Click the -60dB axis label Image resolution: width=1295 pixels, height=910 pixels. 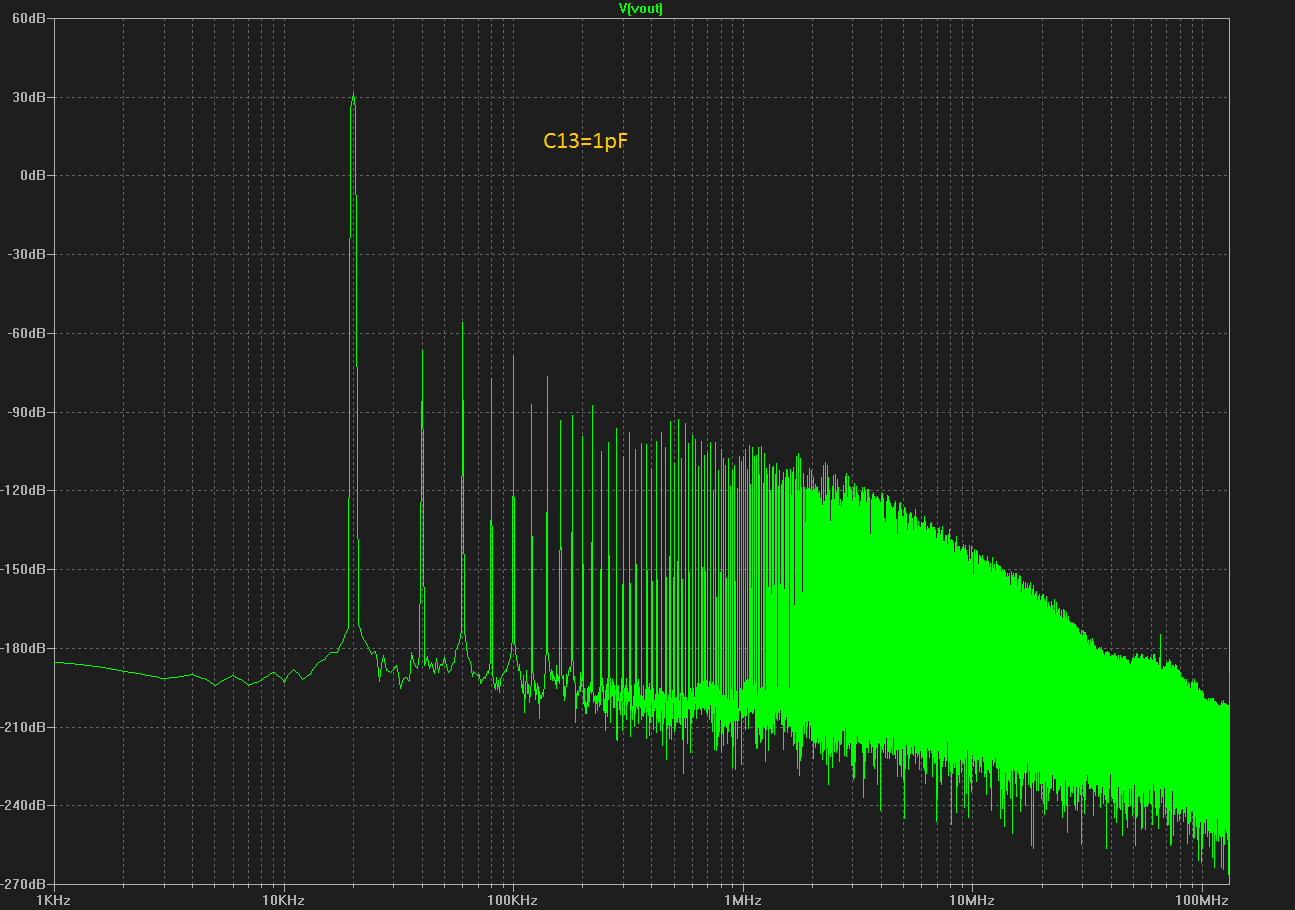pyautogui.click(x=27, y=333)
